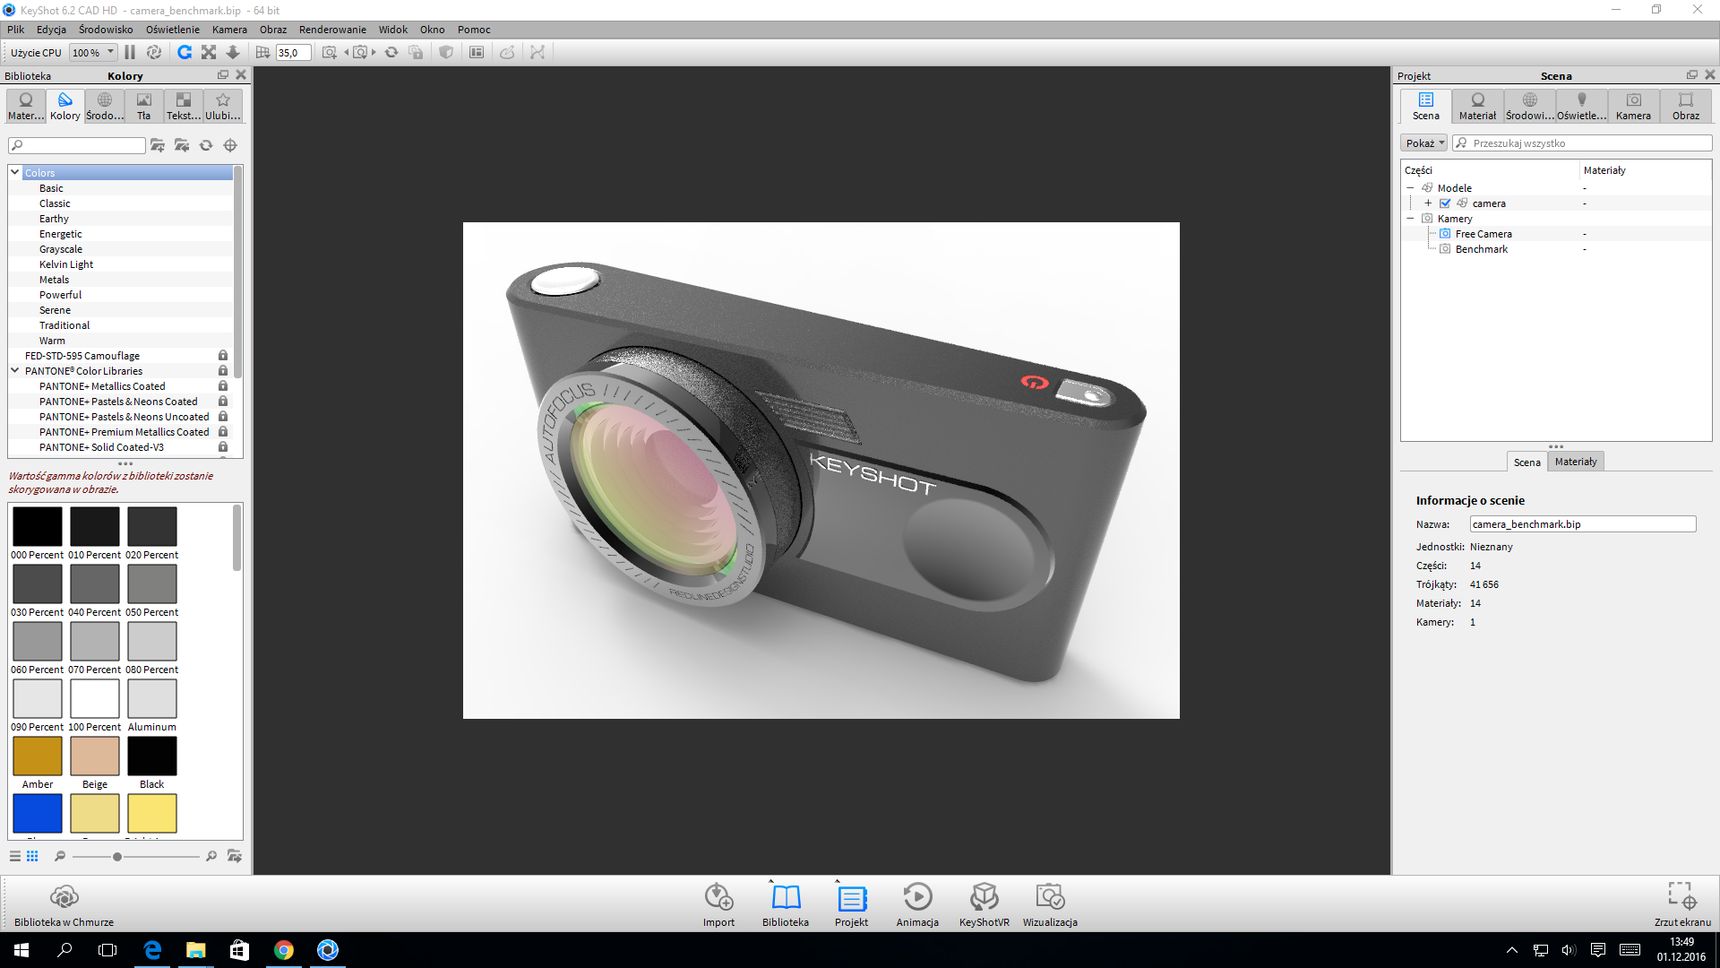Collapse the Kamery tree node
Image resolution: width=1720 pixels, height=968 pixels.
(1411, 218)
